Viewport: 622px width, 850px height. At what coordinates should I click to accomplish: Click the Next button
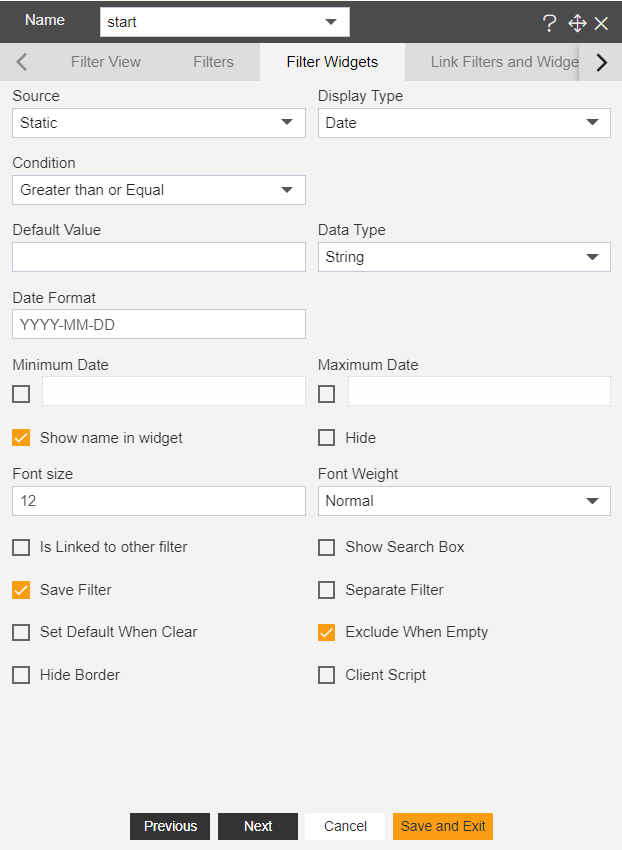(x=258, y=826)
